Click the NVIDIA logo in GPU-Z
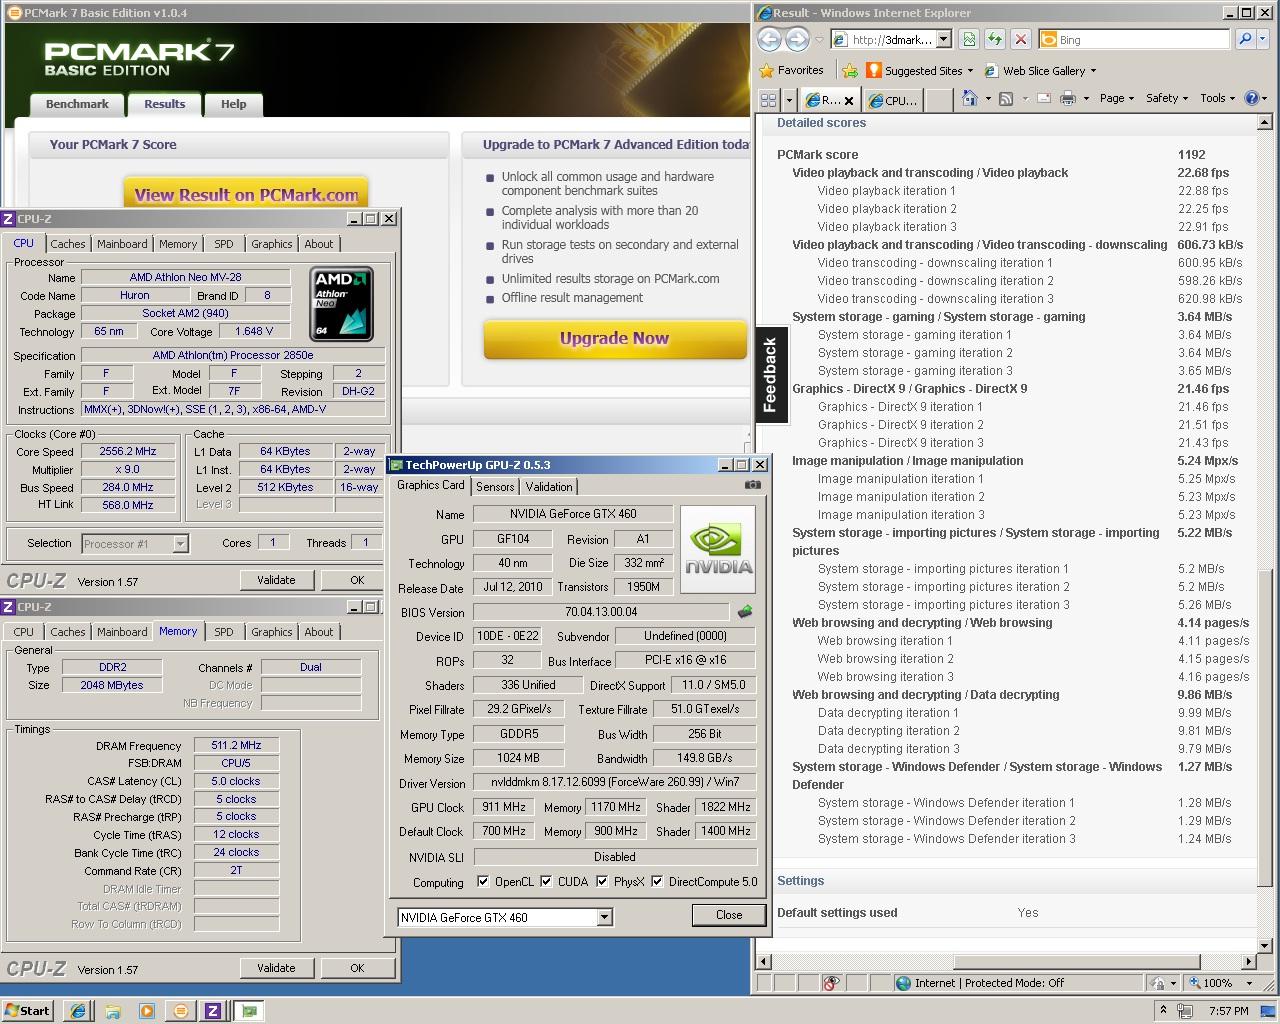The image size is (1280, 1024). pyautogui.click(x=718, y=550)
